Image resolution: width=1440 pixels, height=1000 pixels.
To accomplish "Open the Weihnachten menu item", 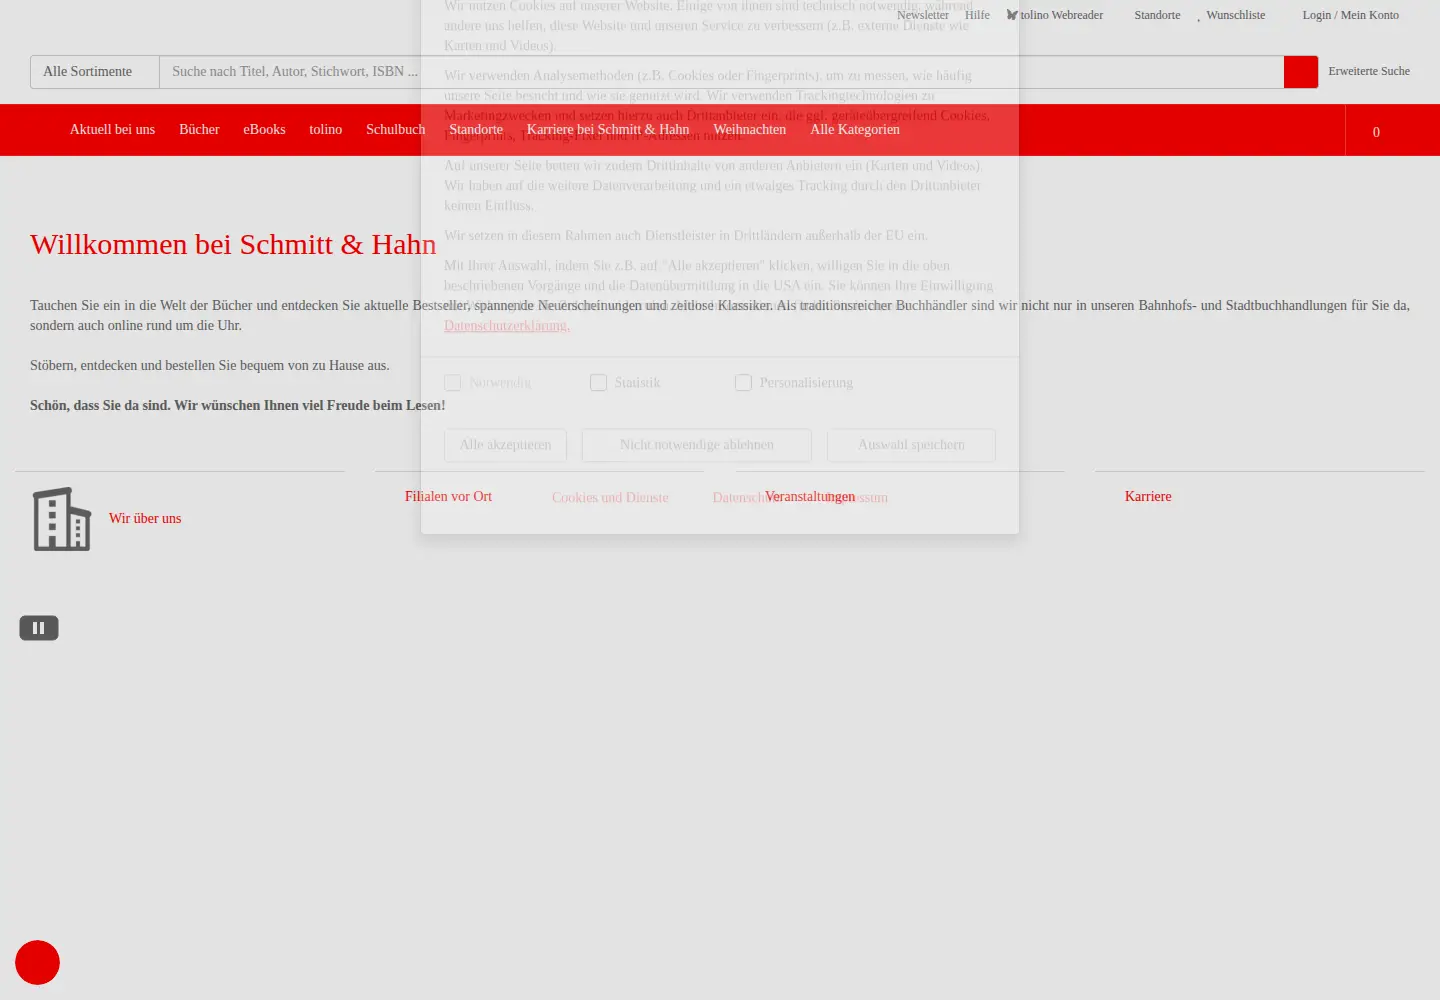I will pyautogui.click(x=750, y=130).
